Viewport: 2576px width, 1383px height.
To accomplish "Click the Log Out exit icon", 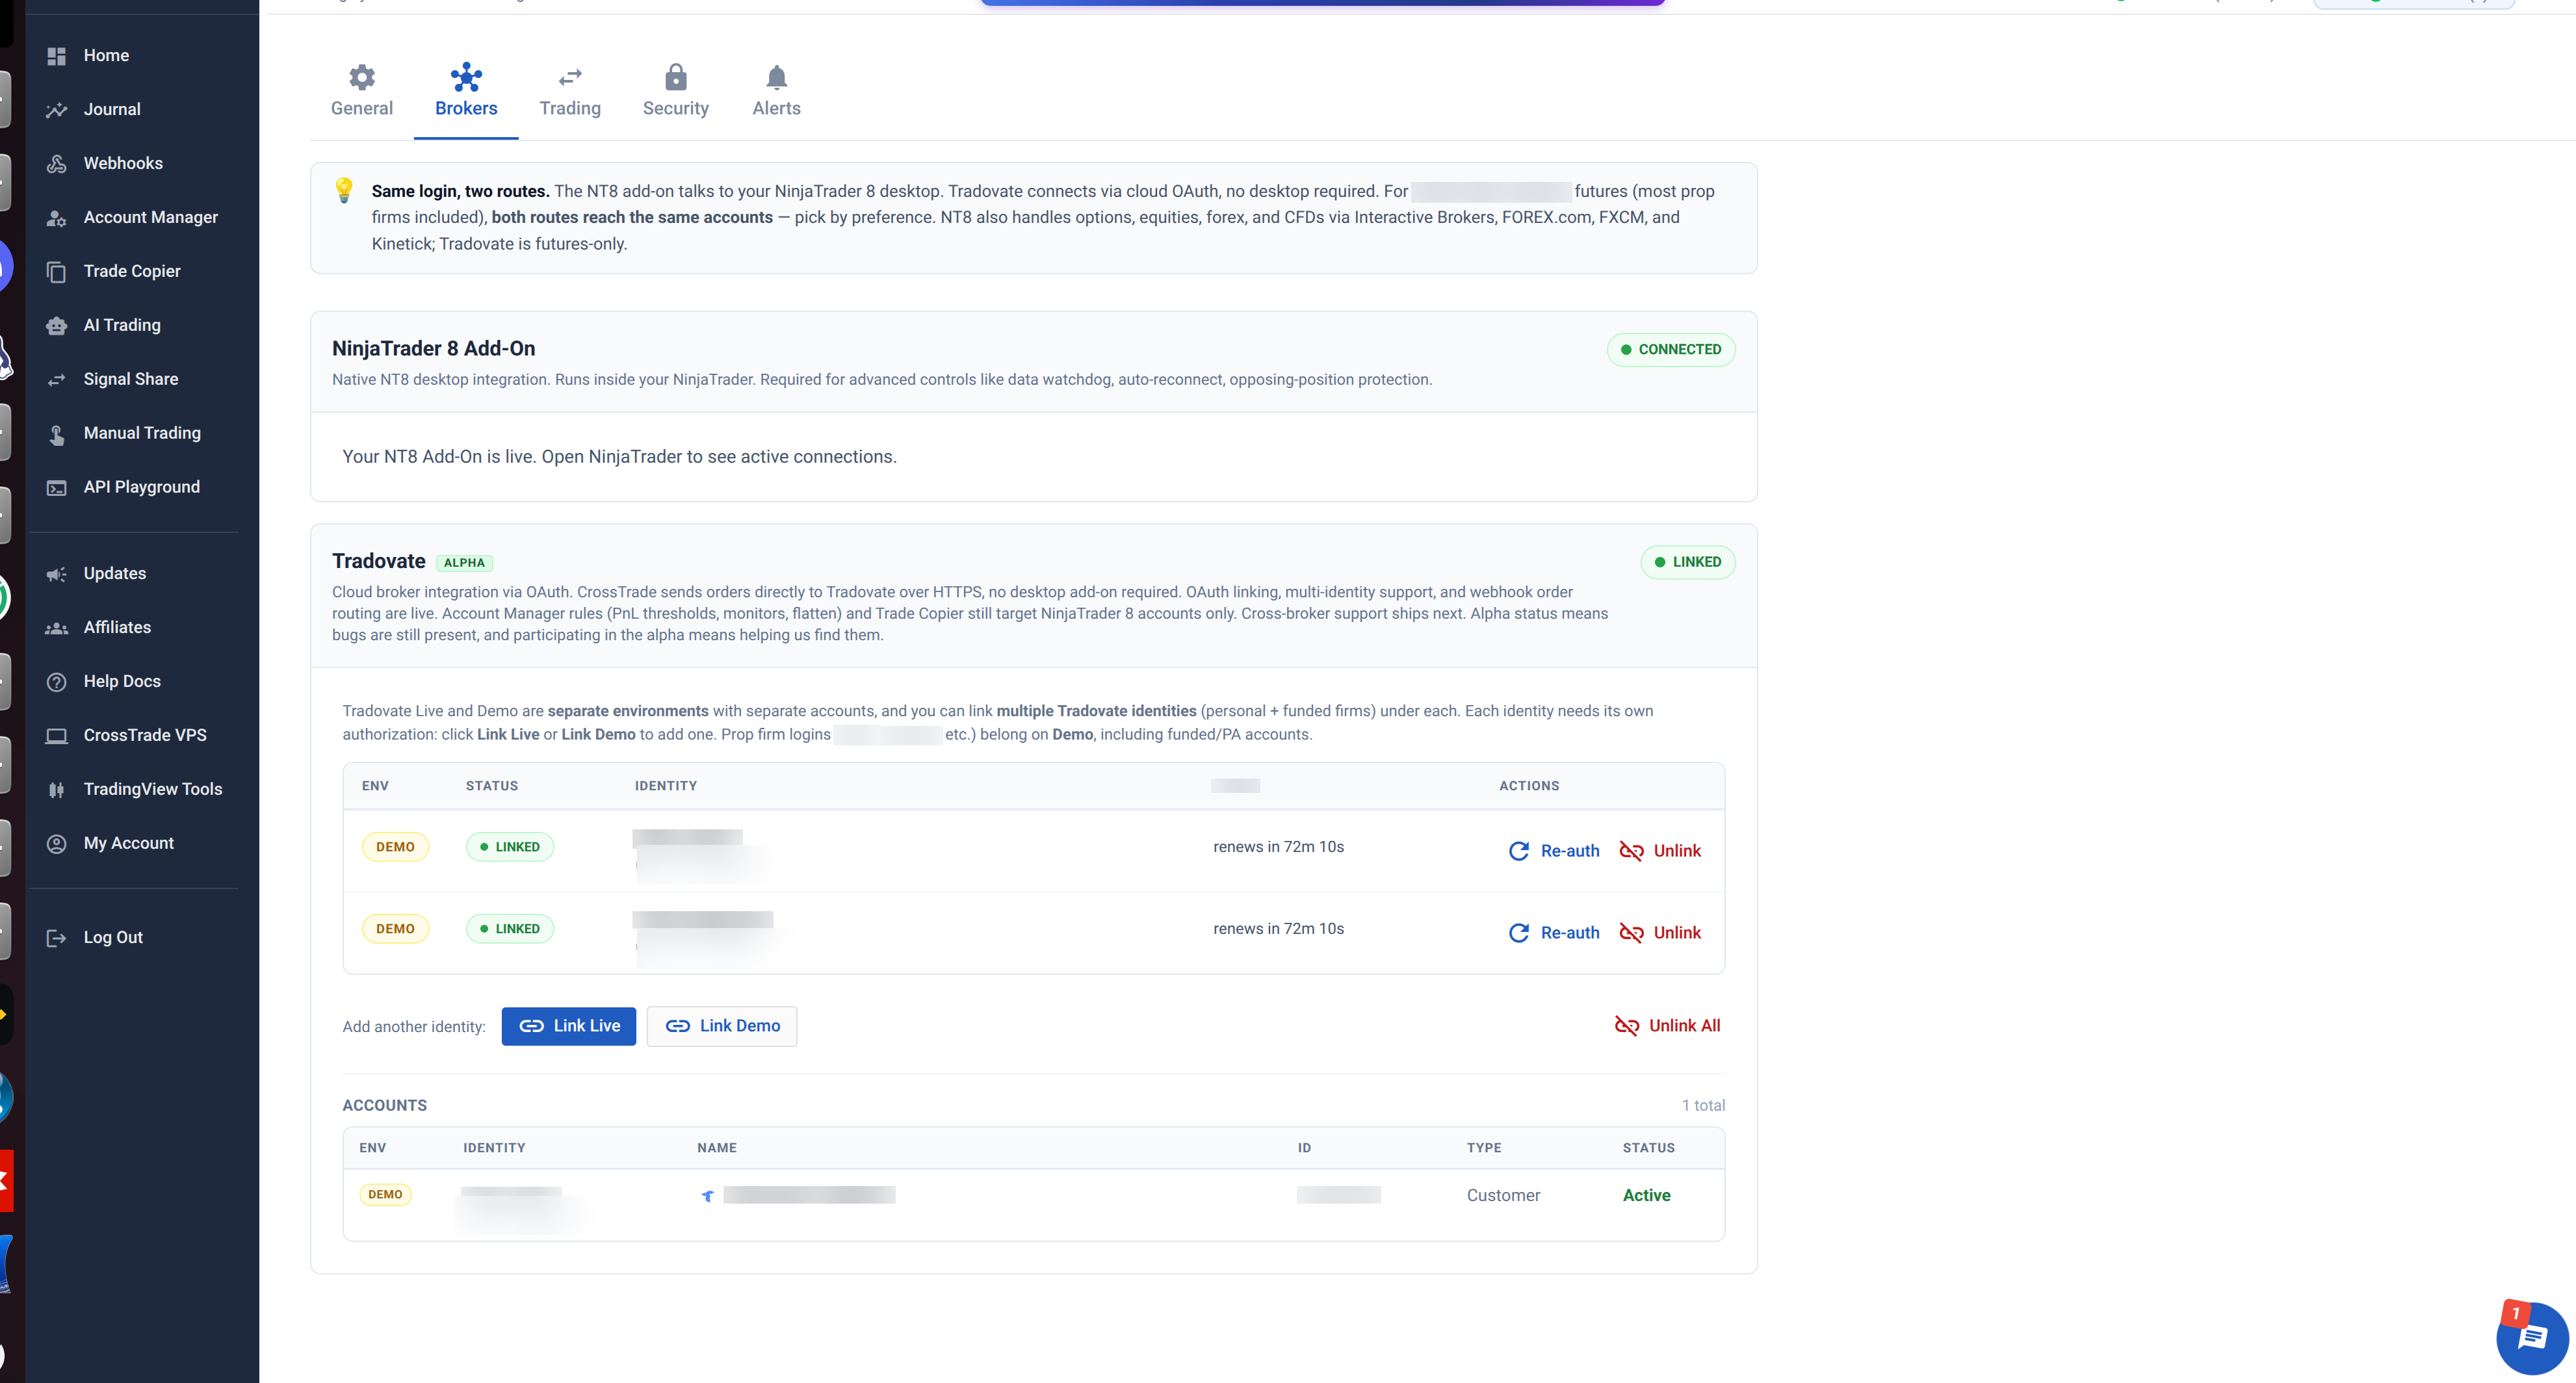I will coord(57,938).
